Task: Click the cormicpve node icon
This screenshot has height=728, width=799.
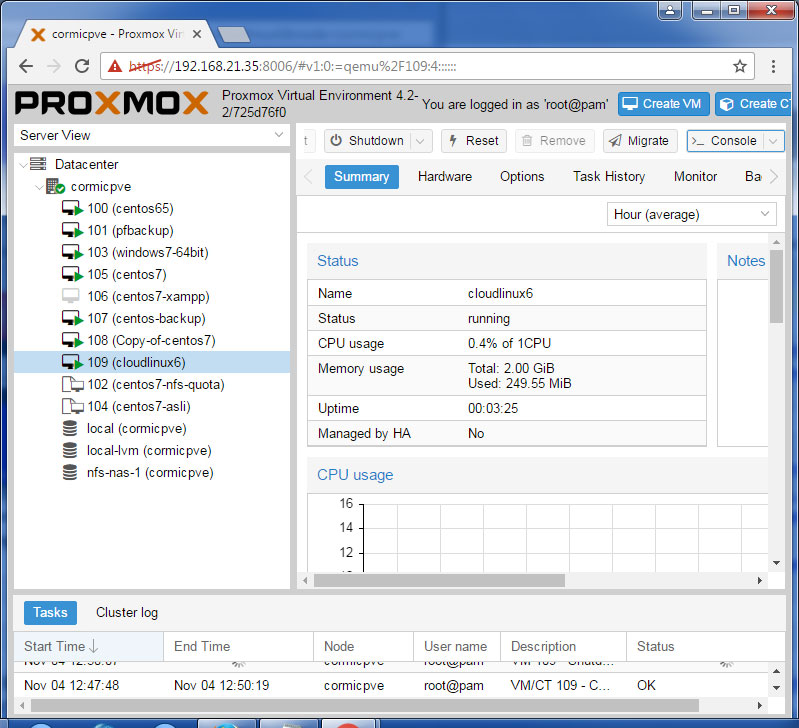Action: click(55, 186)
